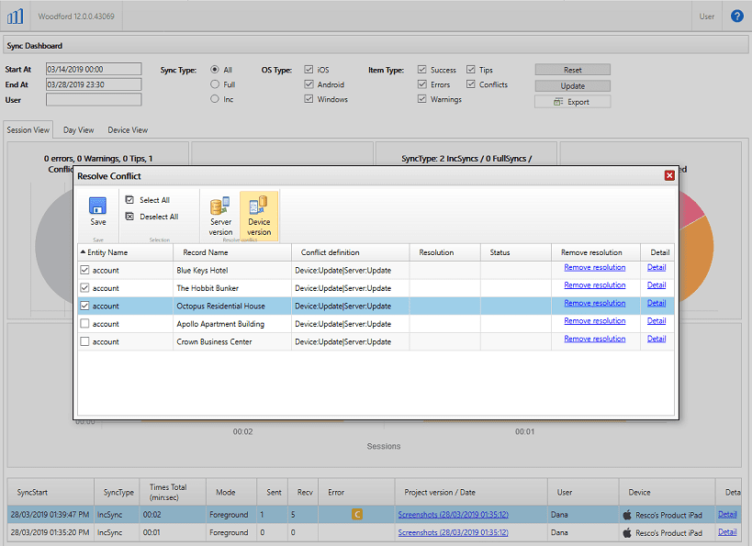
Task: Toggle checkbox for The Hobbit Bunker
Action: (85, 288)
